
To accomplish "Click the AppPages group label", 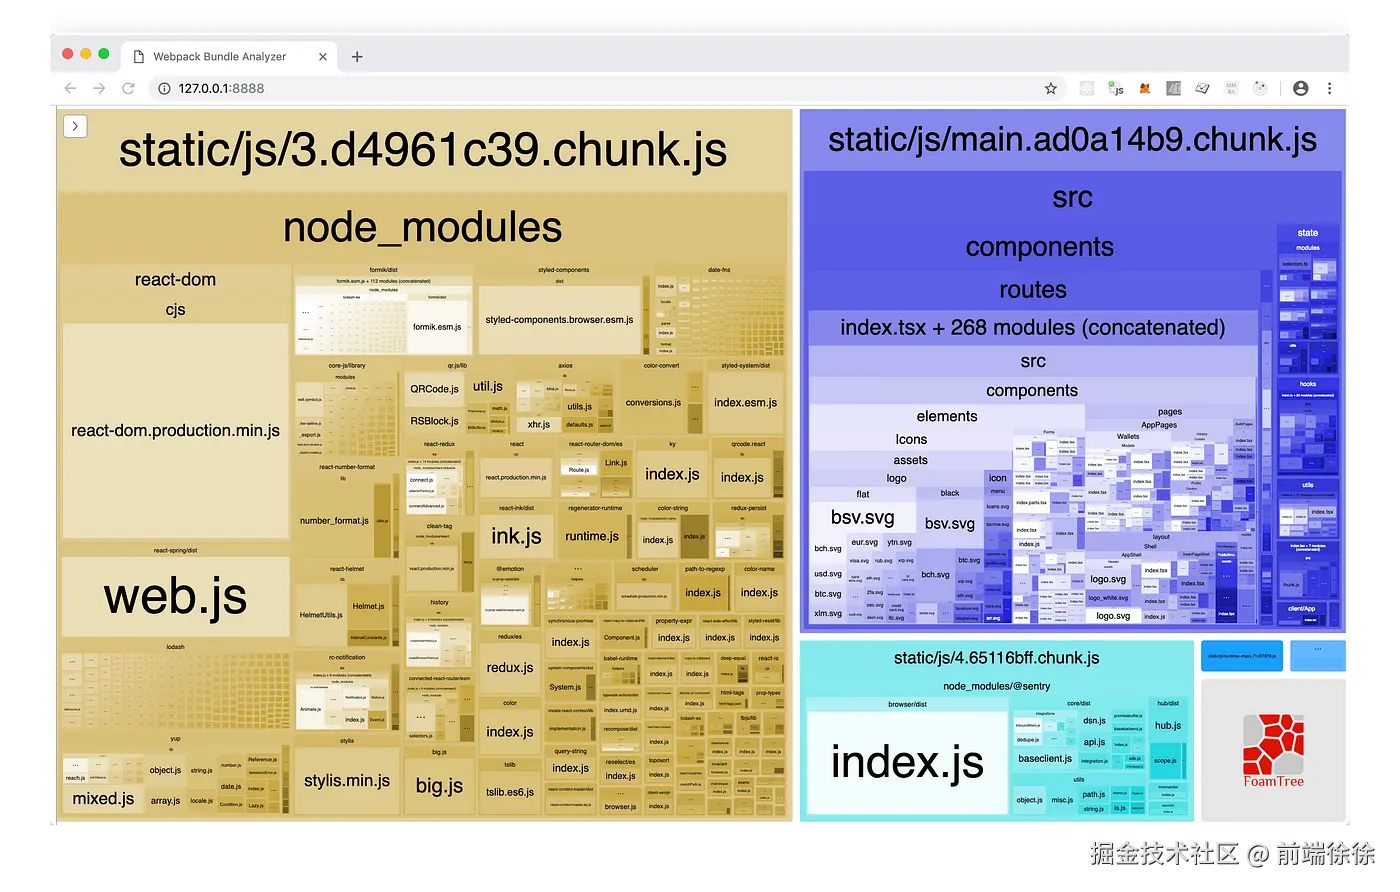I will 1159,425.
